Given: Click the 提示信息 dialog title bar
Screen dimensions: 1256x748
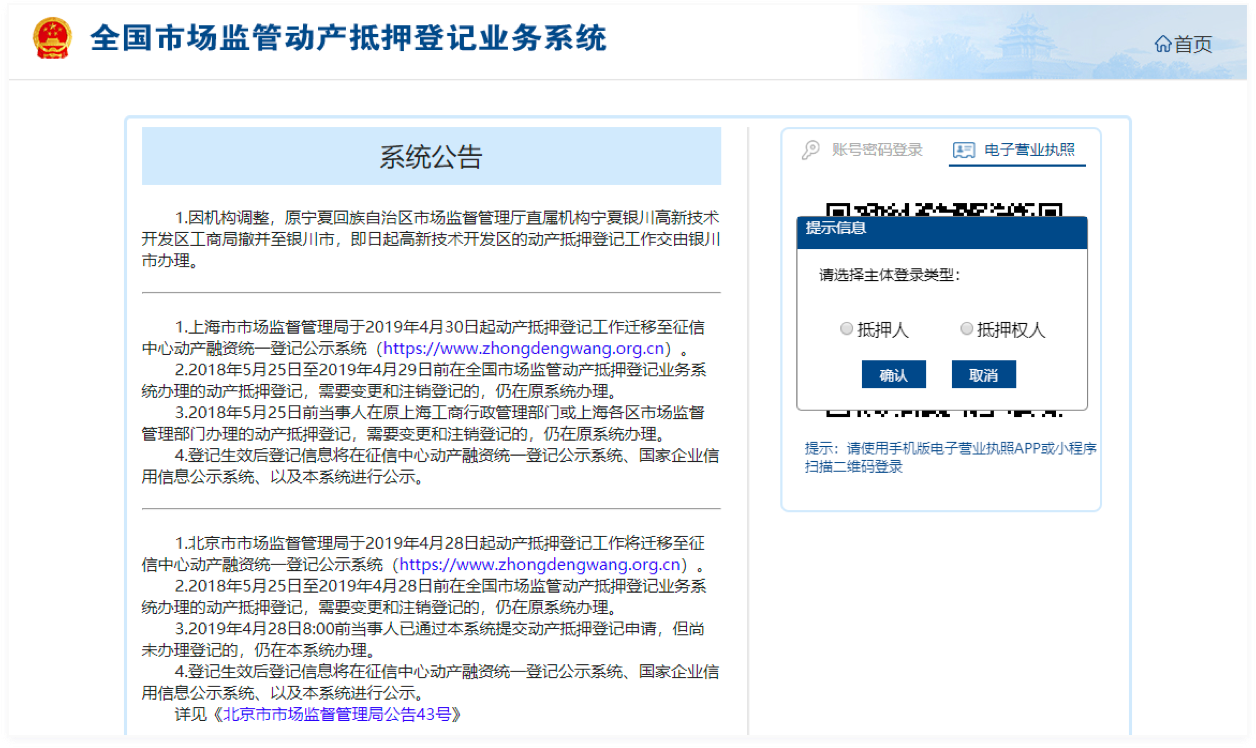Looking at the screenshot, I should [x=941, y=229].
